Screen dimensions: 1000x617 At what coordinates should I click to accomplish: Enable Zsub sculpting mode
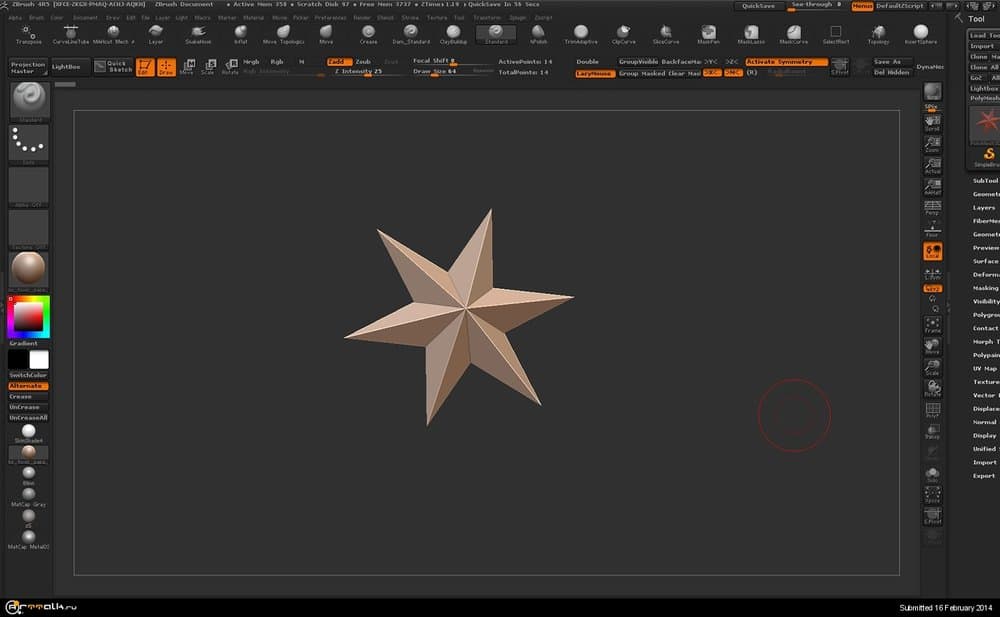pos(363,62)
